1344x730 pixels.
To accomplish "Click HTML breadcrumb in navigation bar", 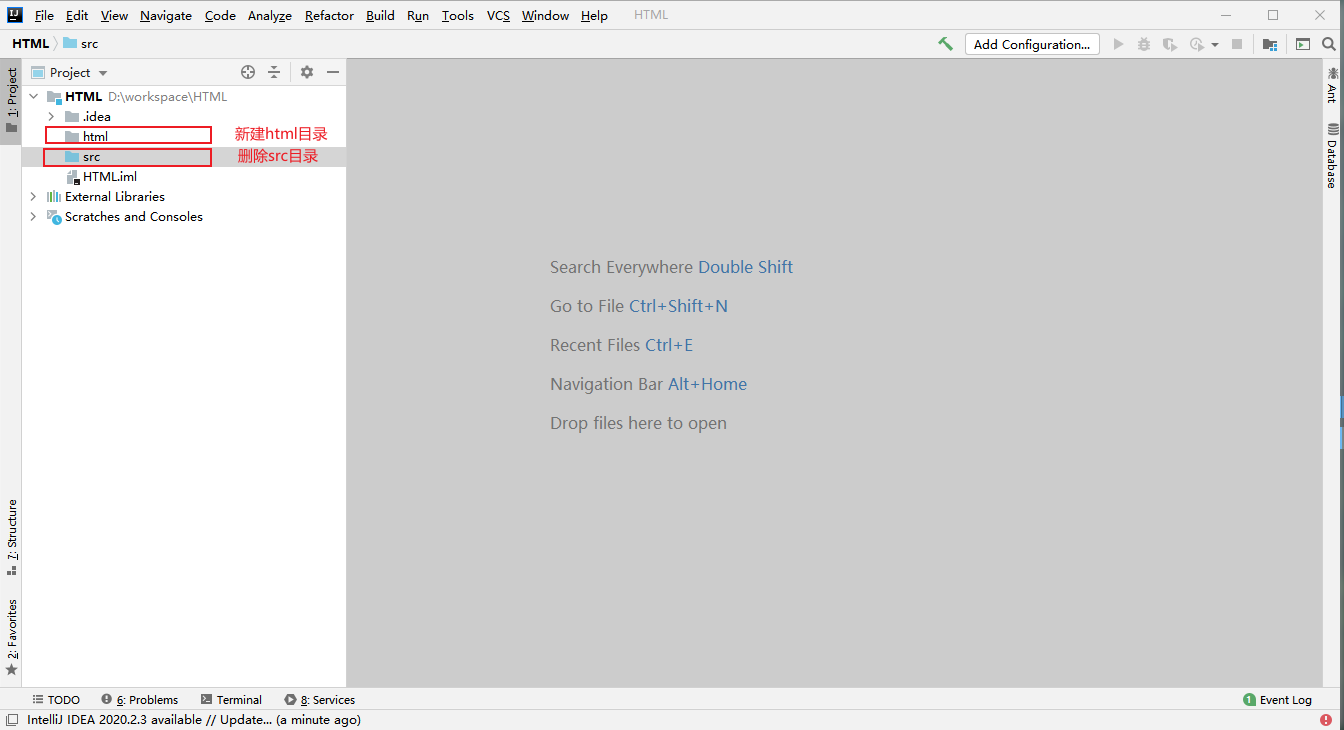I will click(x=30, y=44).
